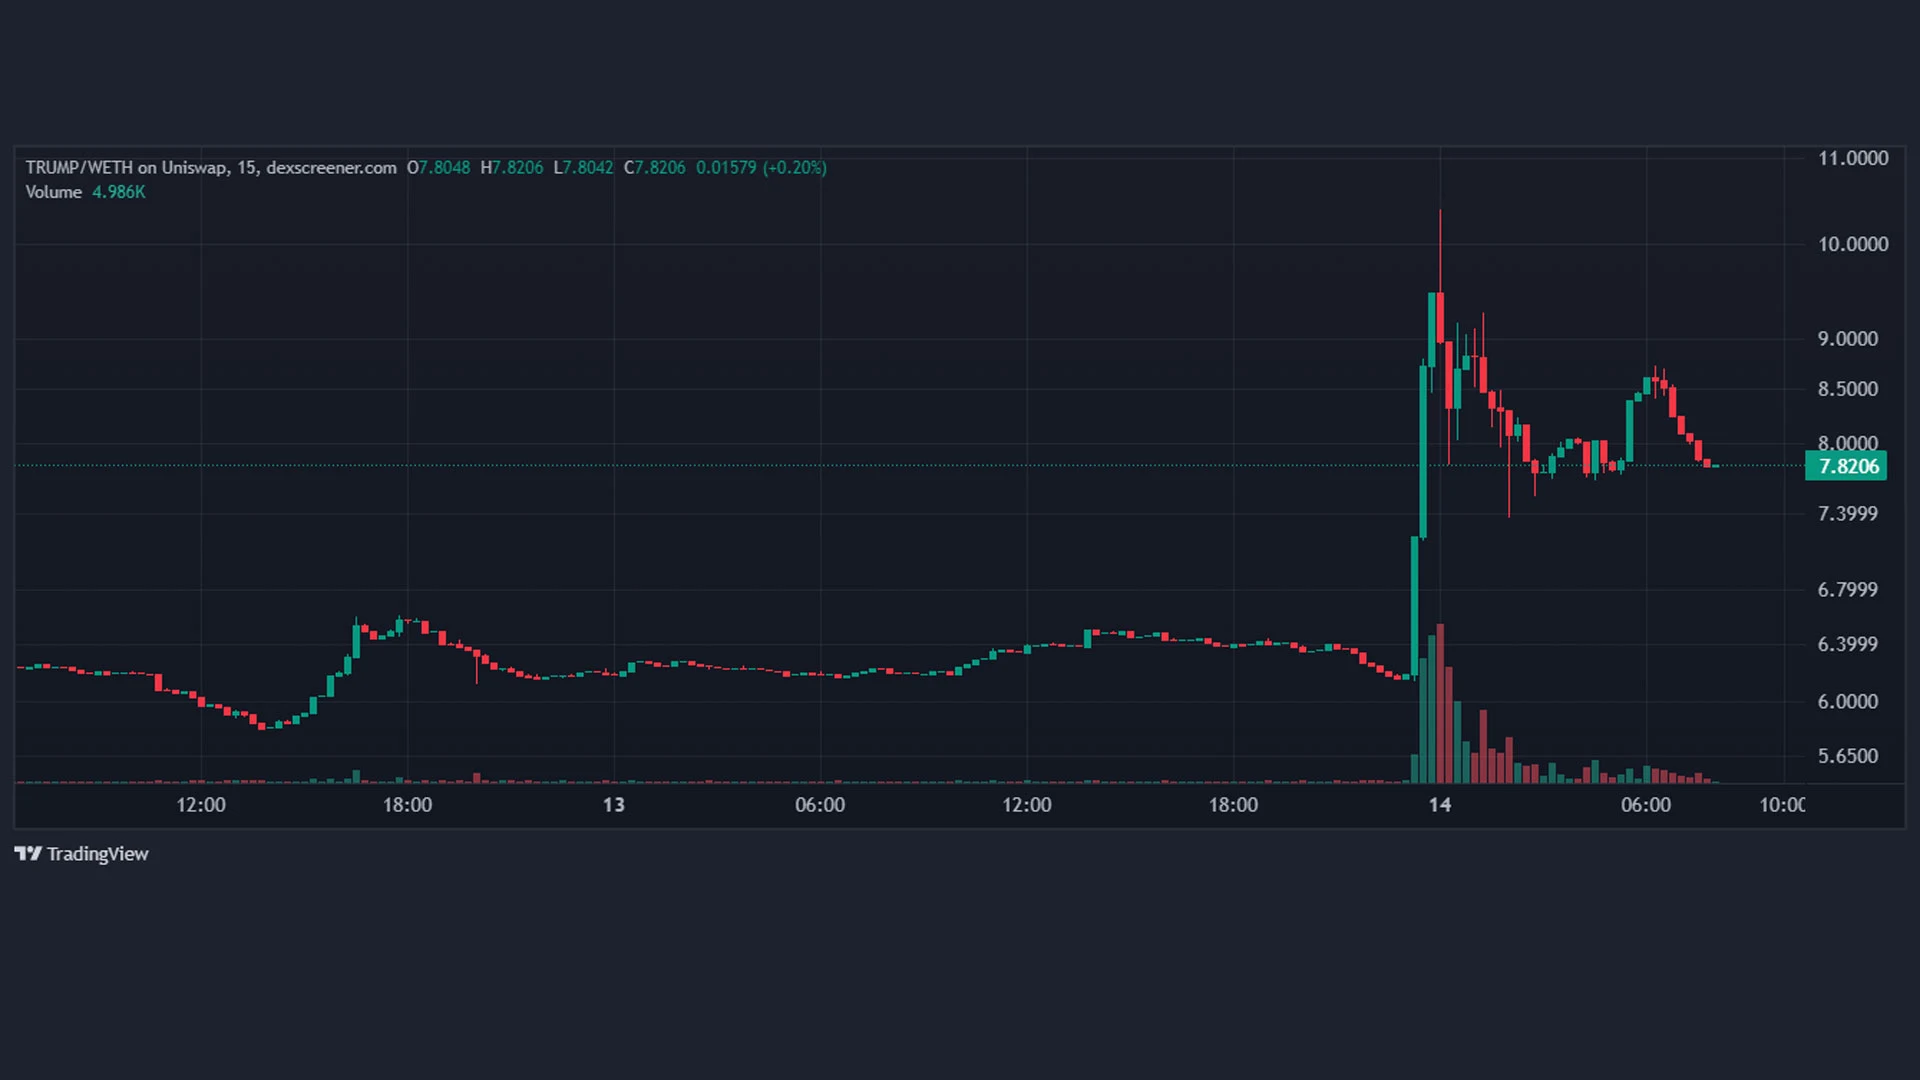Click the +0.20% change value in legend
Viewport: 1920px width, 1080px height.
(x=794, y=167)
